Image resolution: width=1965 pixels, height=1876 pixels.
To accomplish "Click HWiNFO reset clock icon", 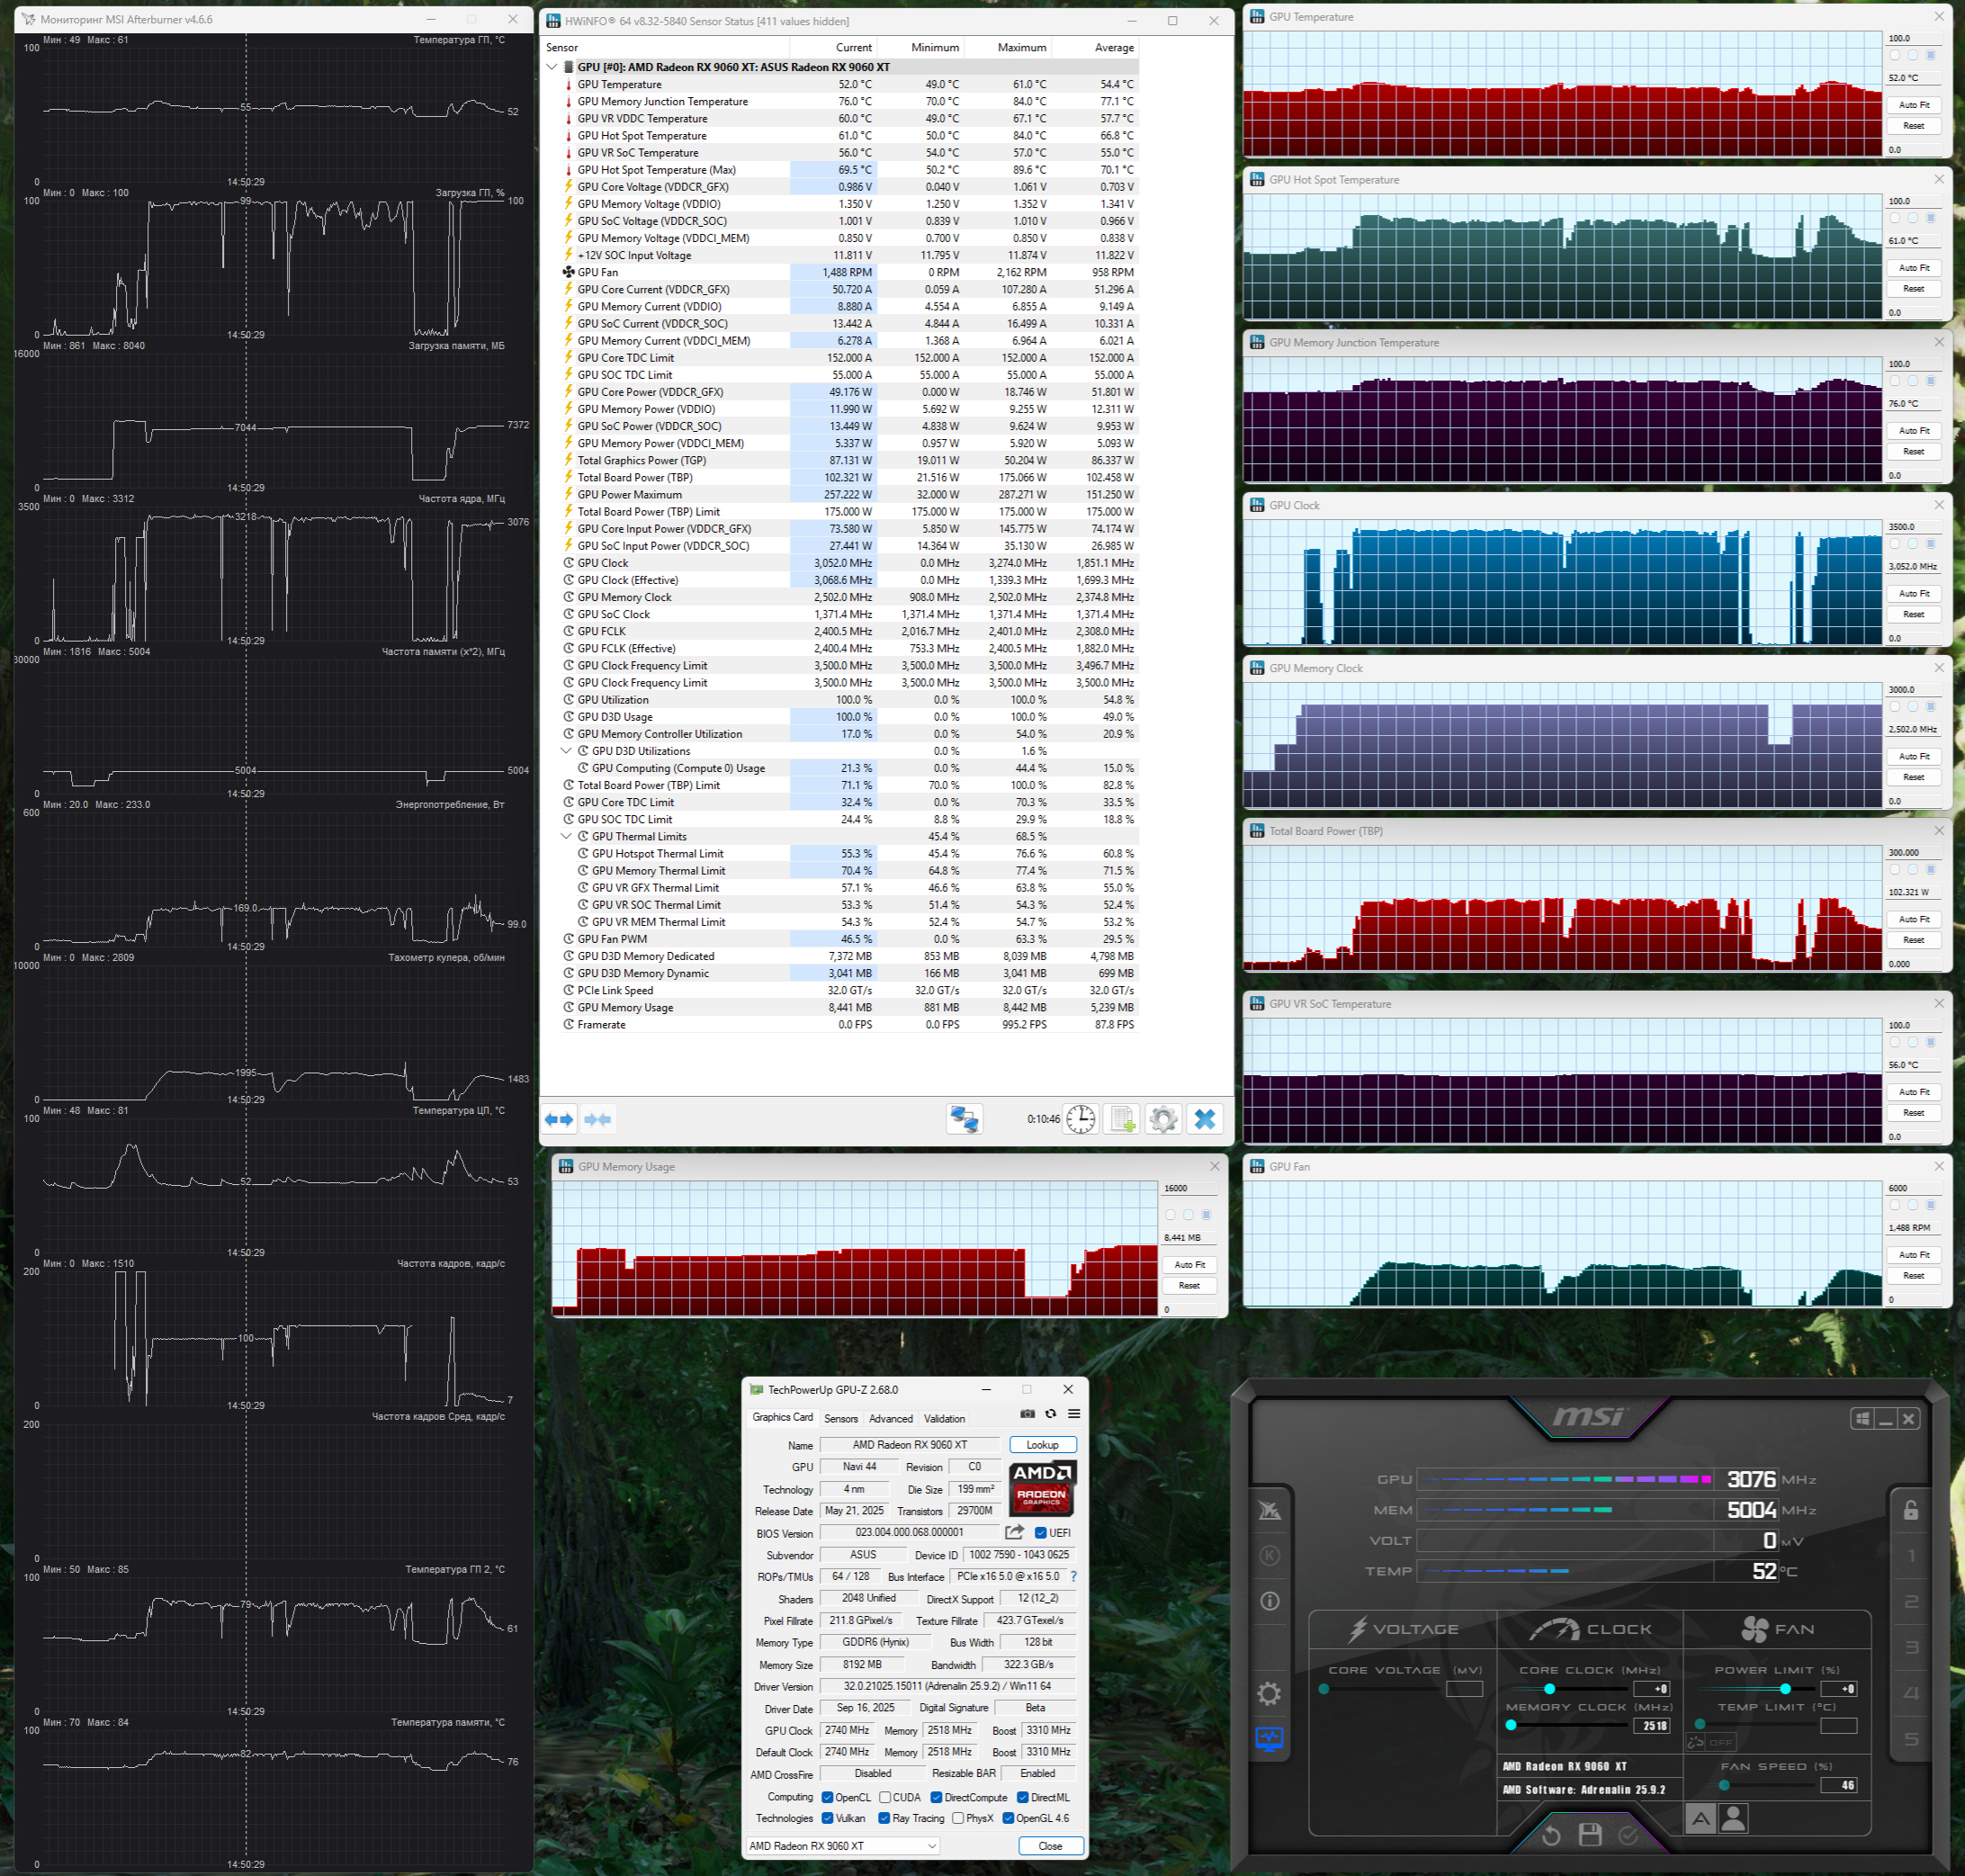I will [1080, 1119].
